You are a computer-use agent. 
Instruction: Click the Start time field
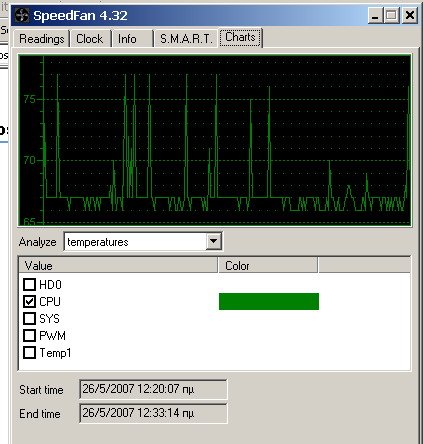(153, 389)
